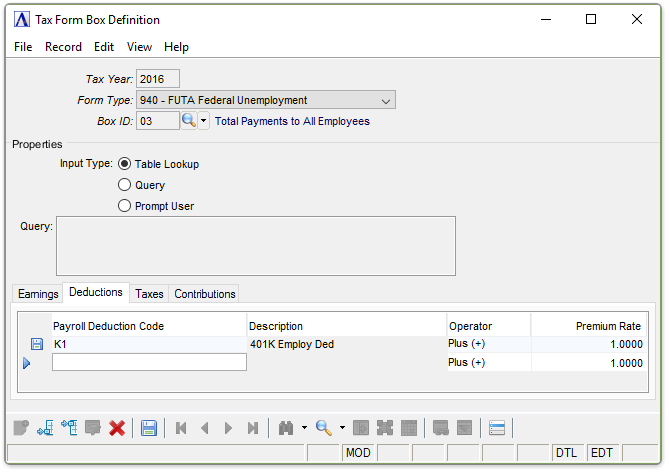Go to next record

pos(229,428)
